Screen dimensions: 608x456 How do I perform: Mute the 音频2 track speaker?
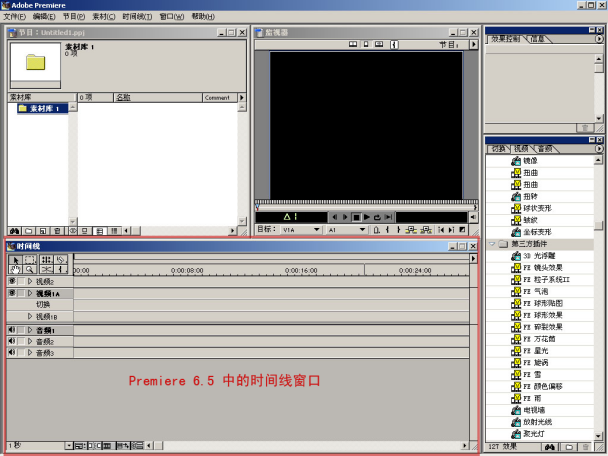point(12,341)
